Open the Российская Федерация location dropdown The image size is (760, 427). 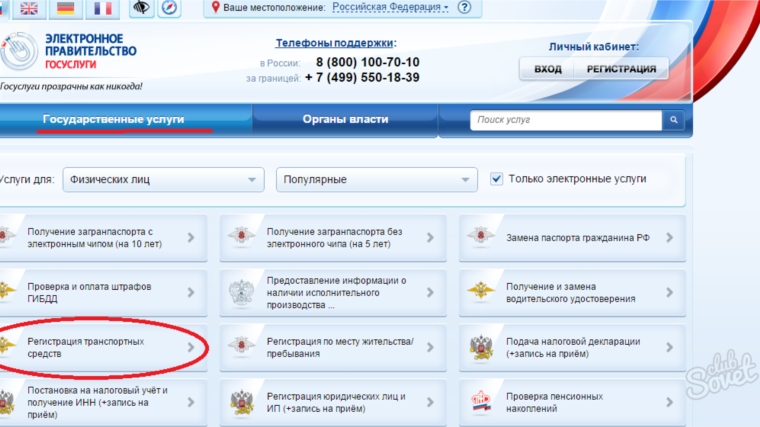[x=390, y=7]
